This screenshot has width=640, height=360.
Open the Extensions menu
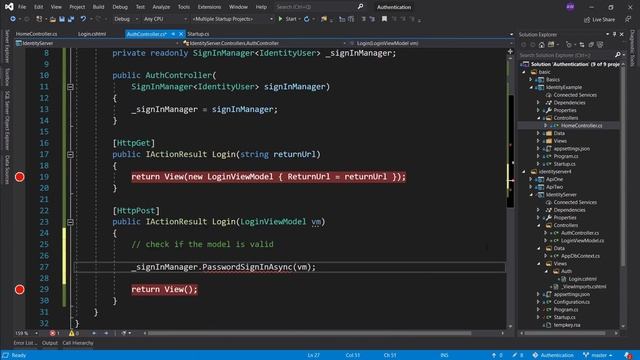(x=209, y=7)
